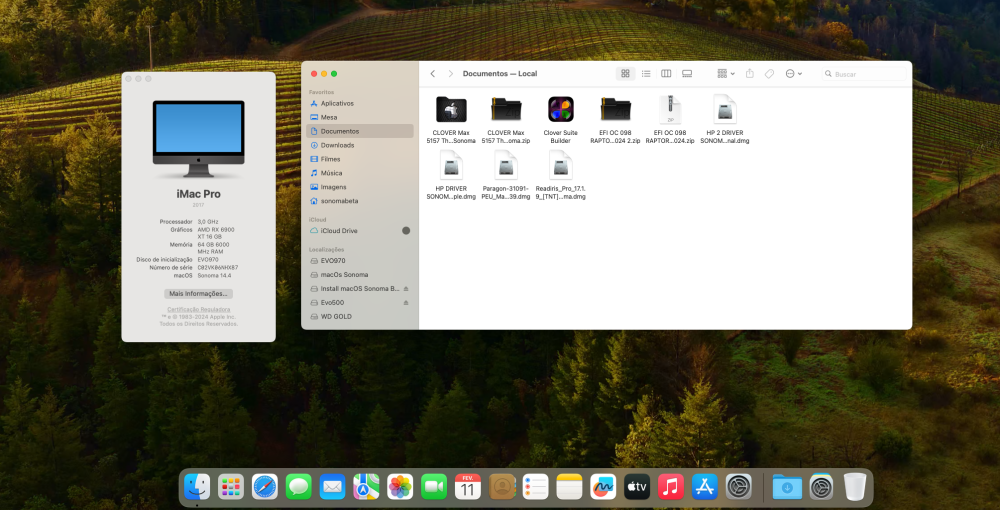The height and width of the screenshot is (510, 1000).
Task: Switch Finder to gallery view
Action: click(687, 74)
